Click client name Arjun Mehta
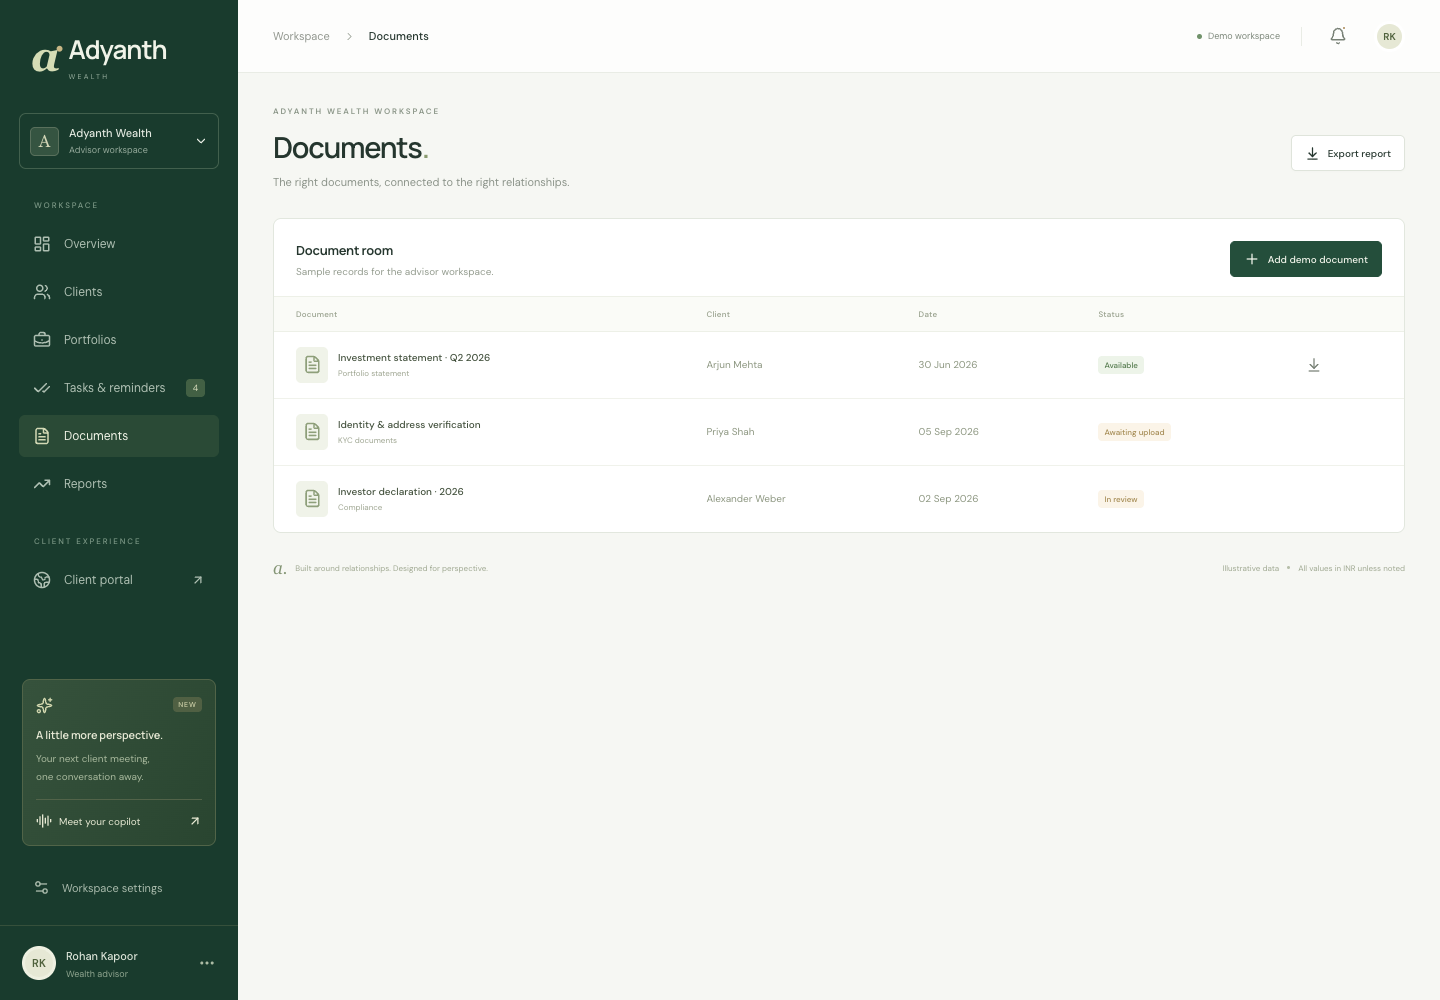The width and height of the screenshot is (1440, 1000). [734, 365]
